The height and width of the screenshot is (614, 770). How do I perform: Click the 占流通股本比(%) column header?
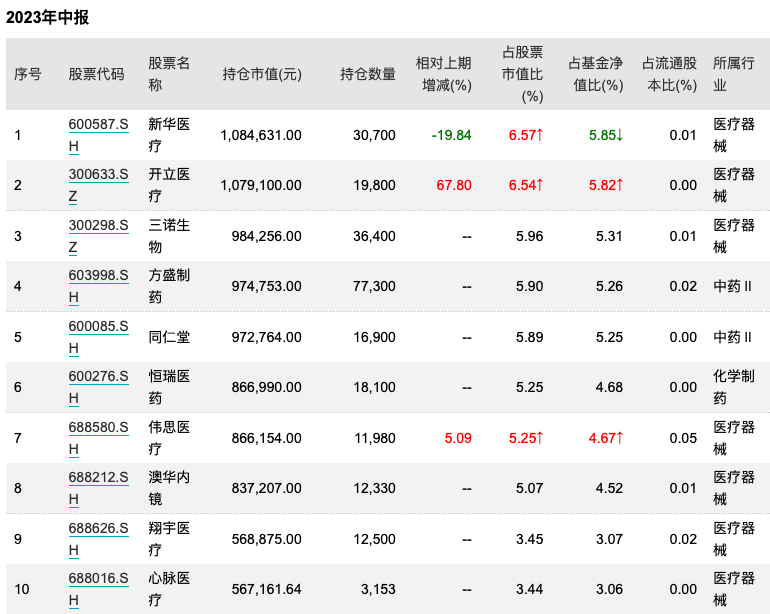669,74
